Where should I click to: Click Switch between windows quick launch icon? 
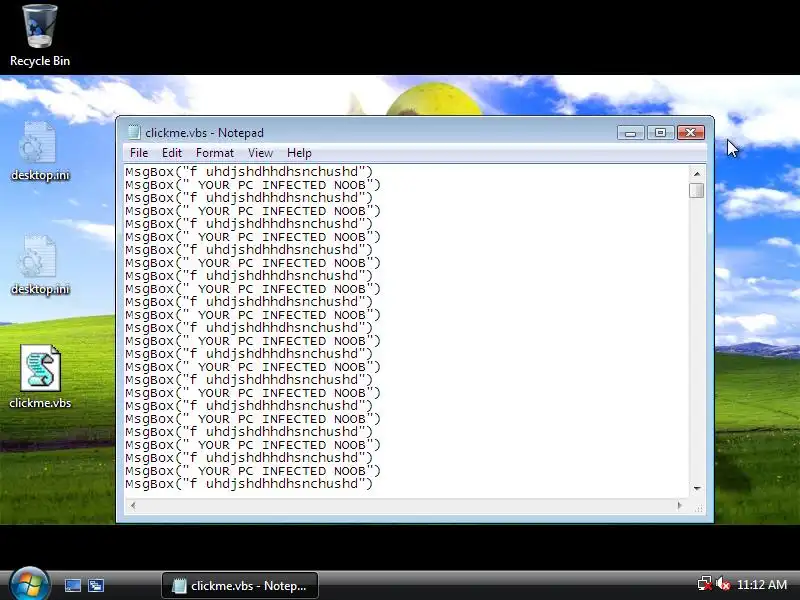pyautogui.click(x=96, y=585)
